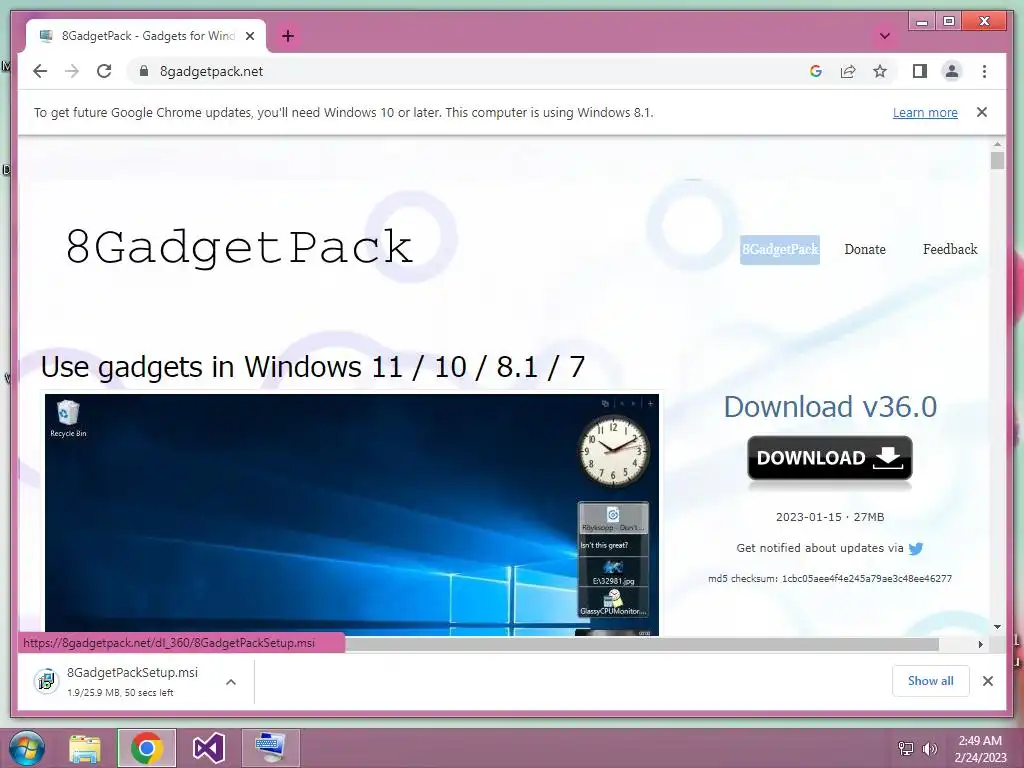Screen dimensions: 1024x768
Task: Close the downloads bar
Action: pos(987,681)
